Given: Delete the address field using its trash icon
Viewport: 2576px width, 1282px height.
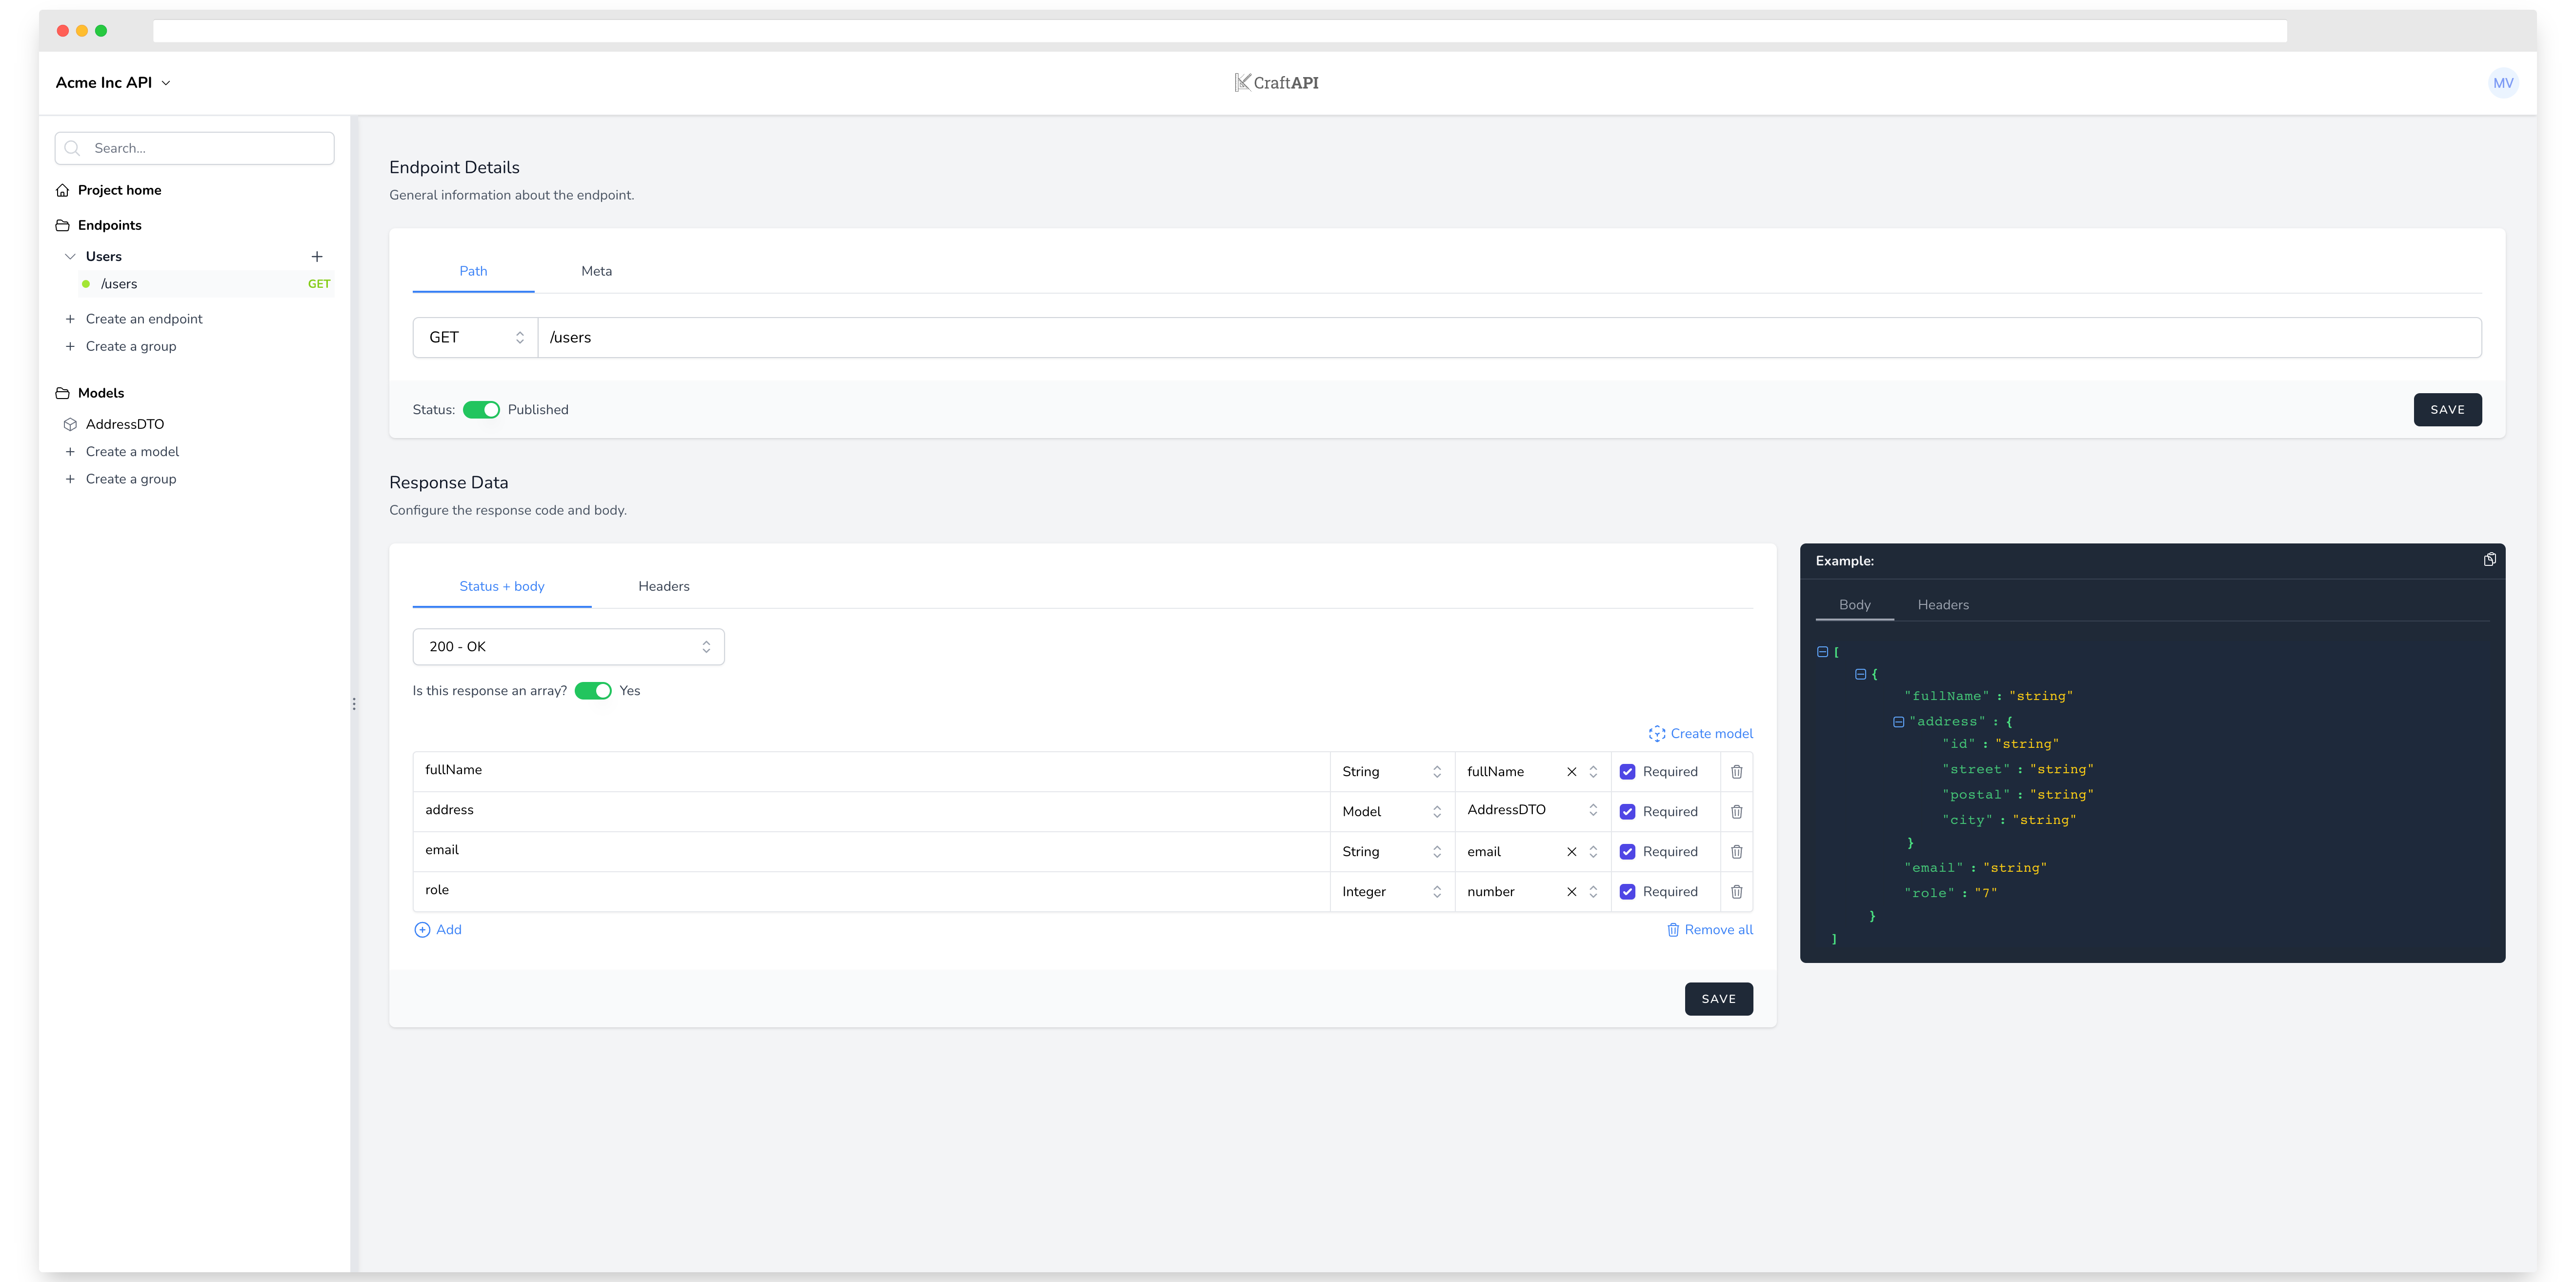Looking at the screenshot, I should pos(1736,811).
